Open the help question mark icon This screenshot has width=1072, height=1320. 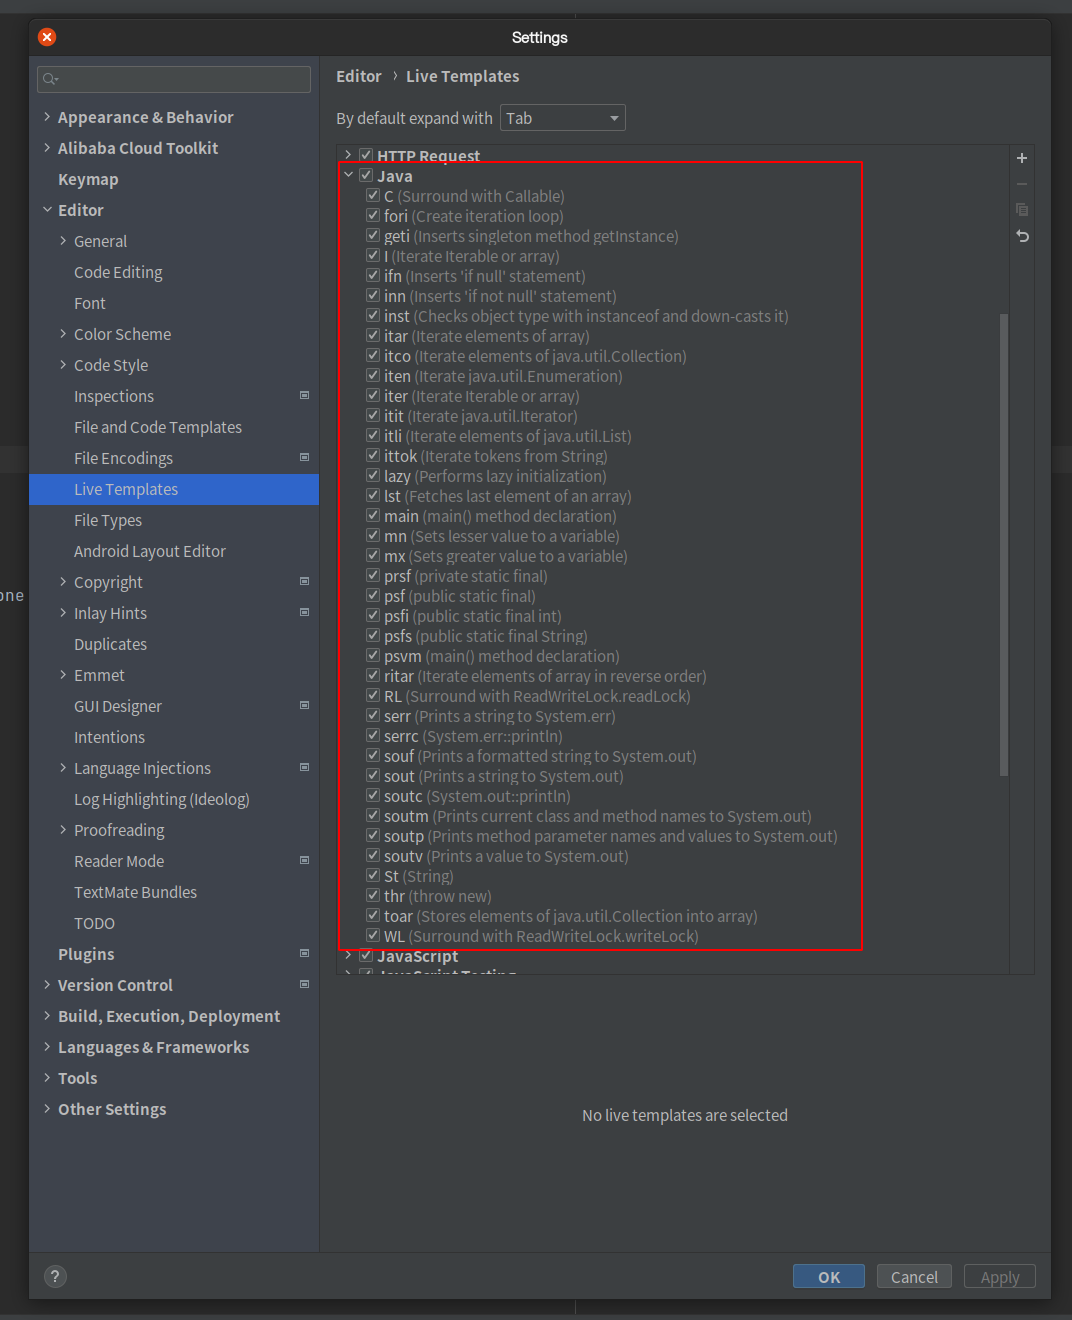56,1276
